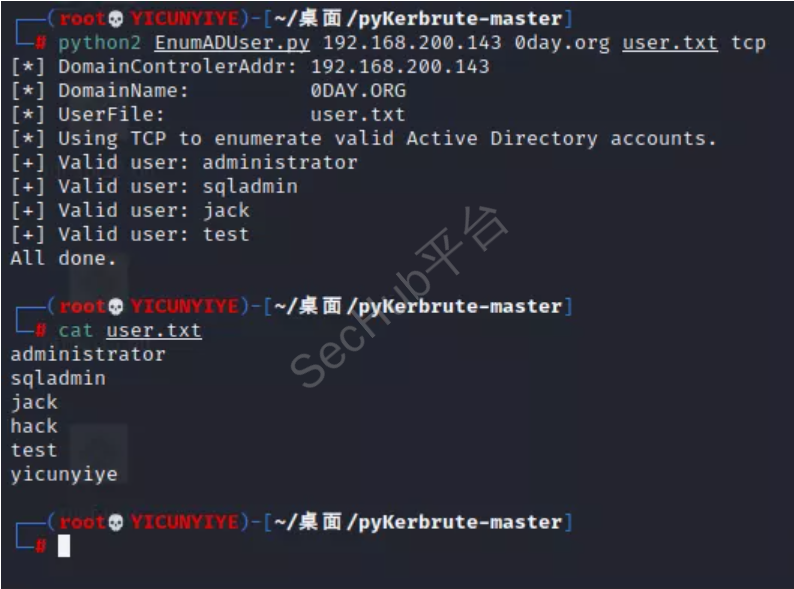The height and width of the screenshot is (589, 794).
Task: Click underlined user.txt in the python2 command
Action: coord(670,43)
